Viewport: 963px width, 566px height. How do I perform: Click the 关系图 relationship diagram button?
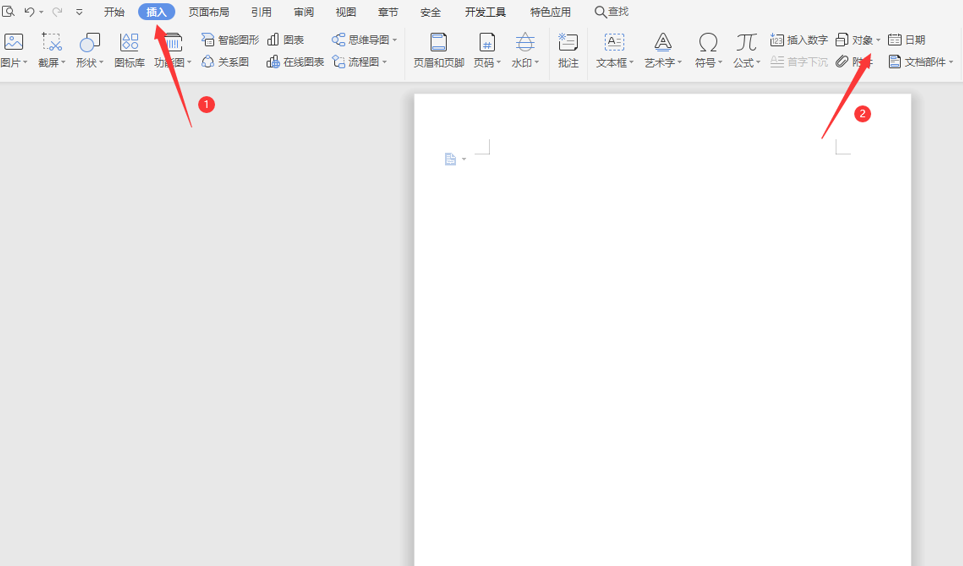[x=225, y=62]
